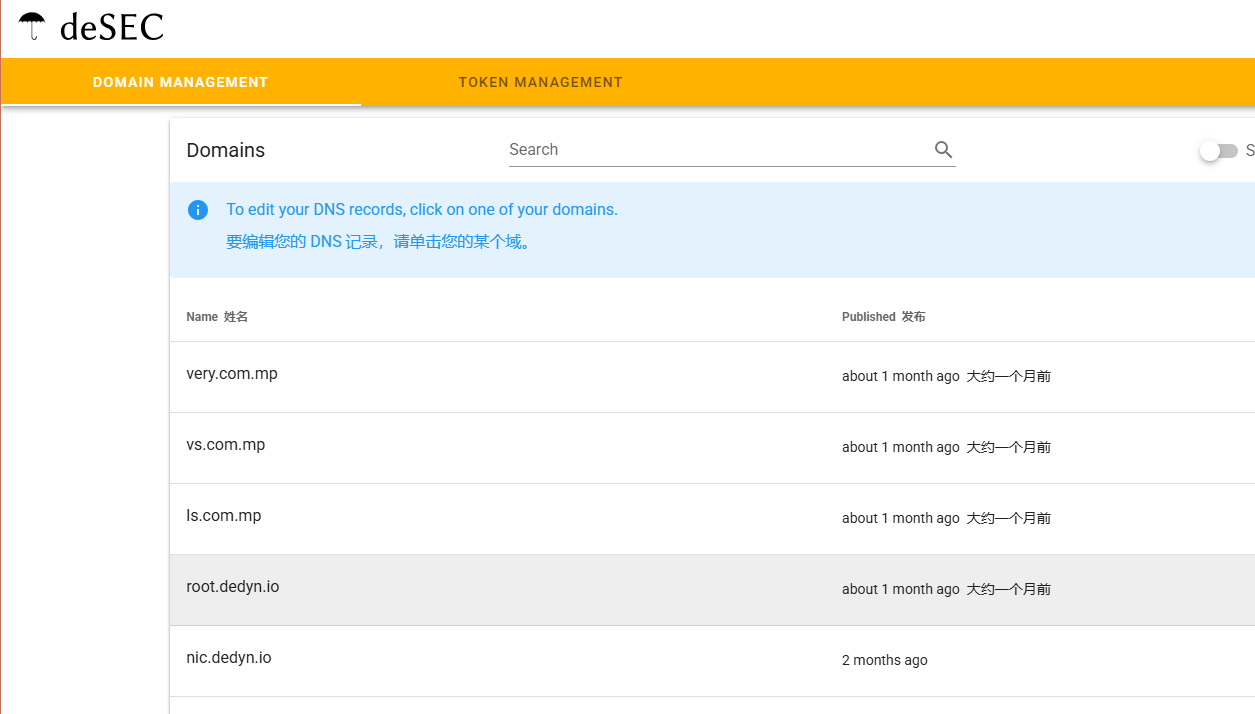The image size is (1255, 714).
Task: Open DNS records for ls.com.mp
Action: (224, 516)
